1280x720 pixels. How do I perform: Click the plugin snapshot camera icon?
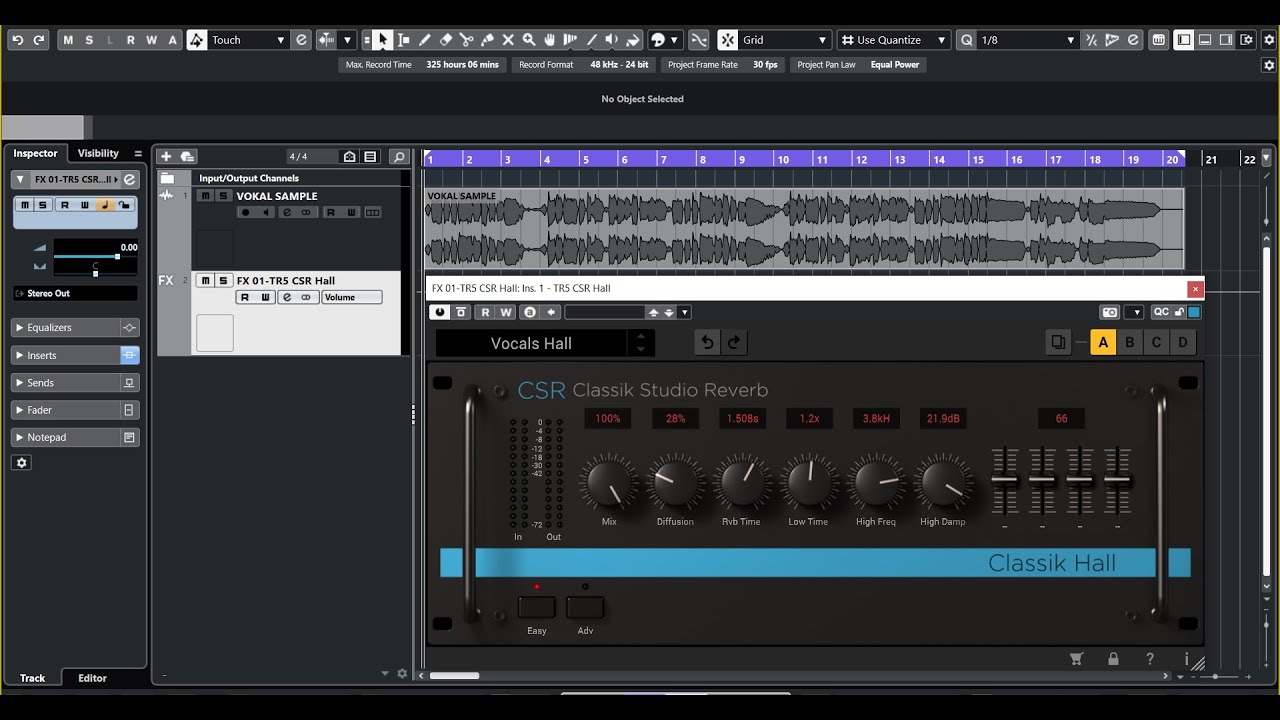[1109, 312]
